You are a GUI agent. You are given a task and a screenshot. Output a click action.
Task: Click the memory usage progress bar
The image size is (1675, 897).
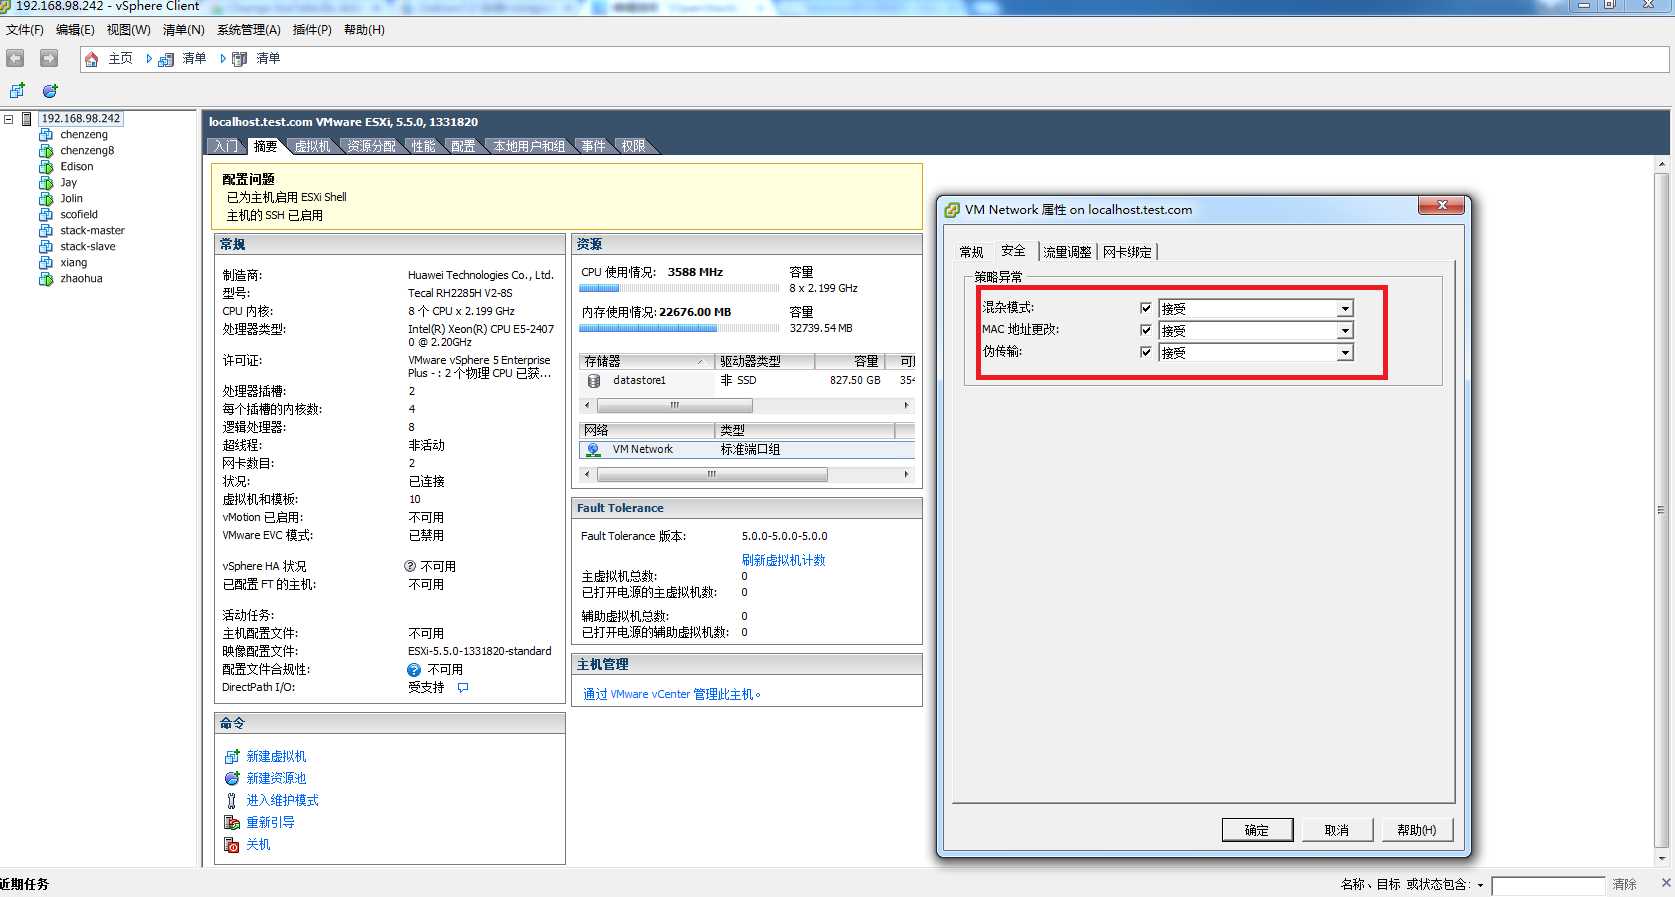click(x=679, y=328)
